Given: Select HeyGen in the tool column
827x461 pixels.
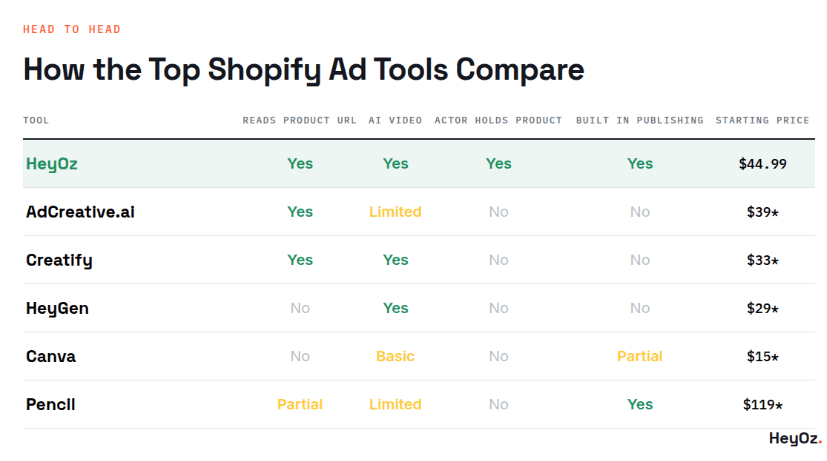Looking at the screenshot, I should pos(57,309).
